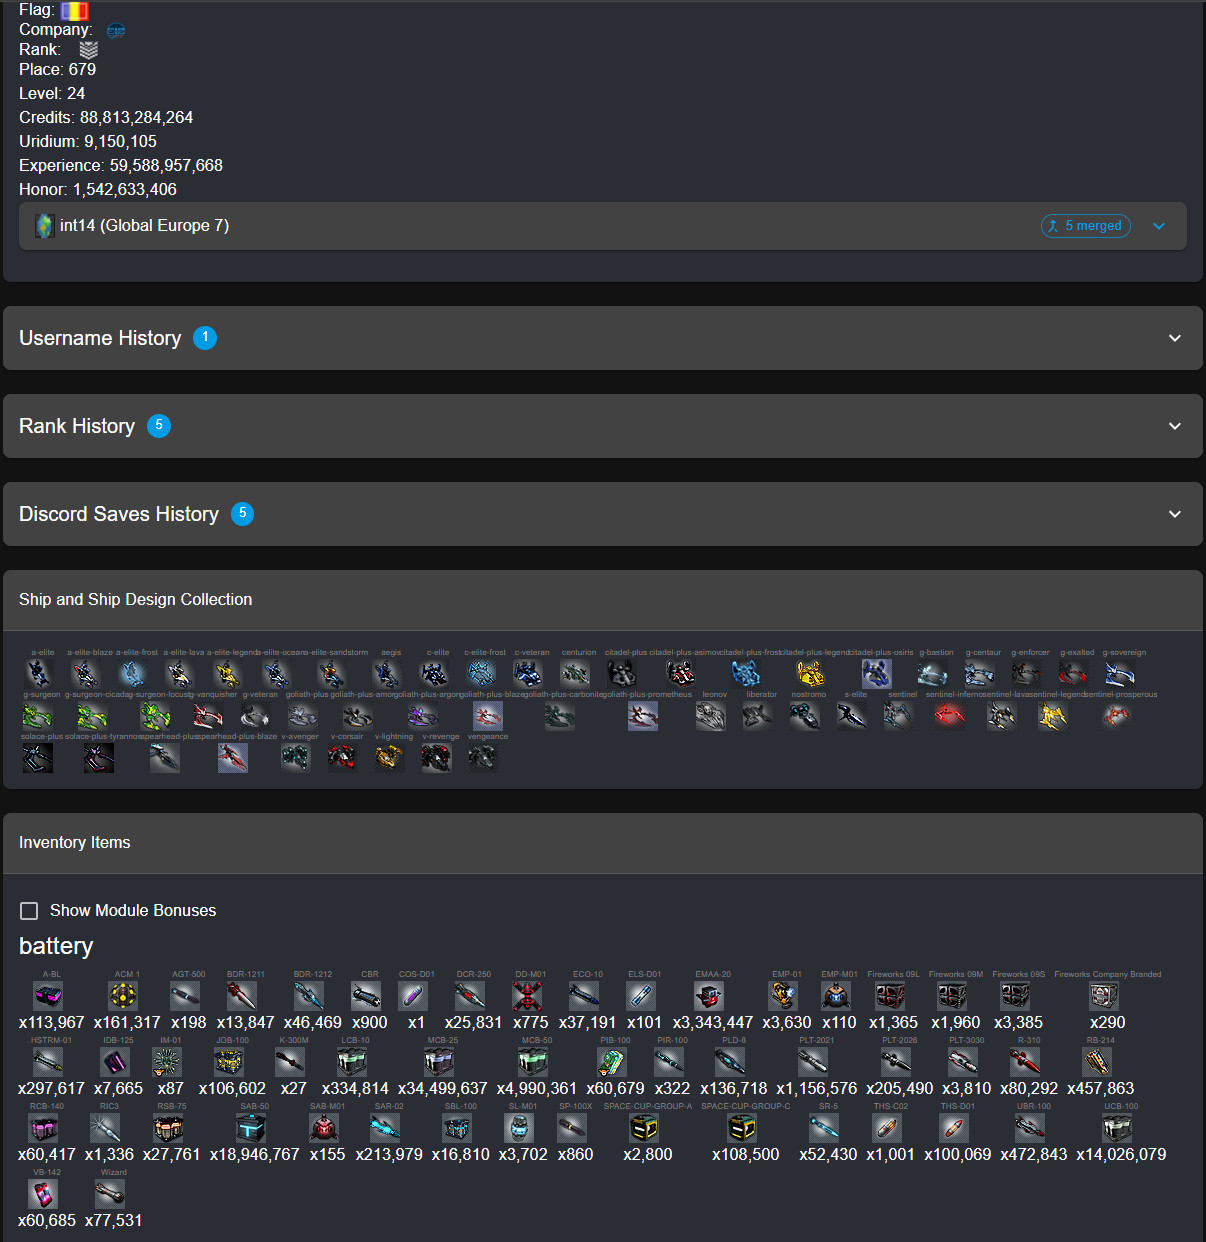This screenshot has width=1206, height=1242.
Task: Click the PIB-100 battery icon
Action: coord(612,1062)
